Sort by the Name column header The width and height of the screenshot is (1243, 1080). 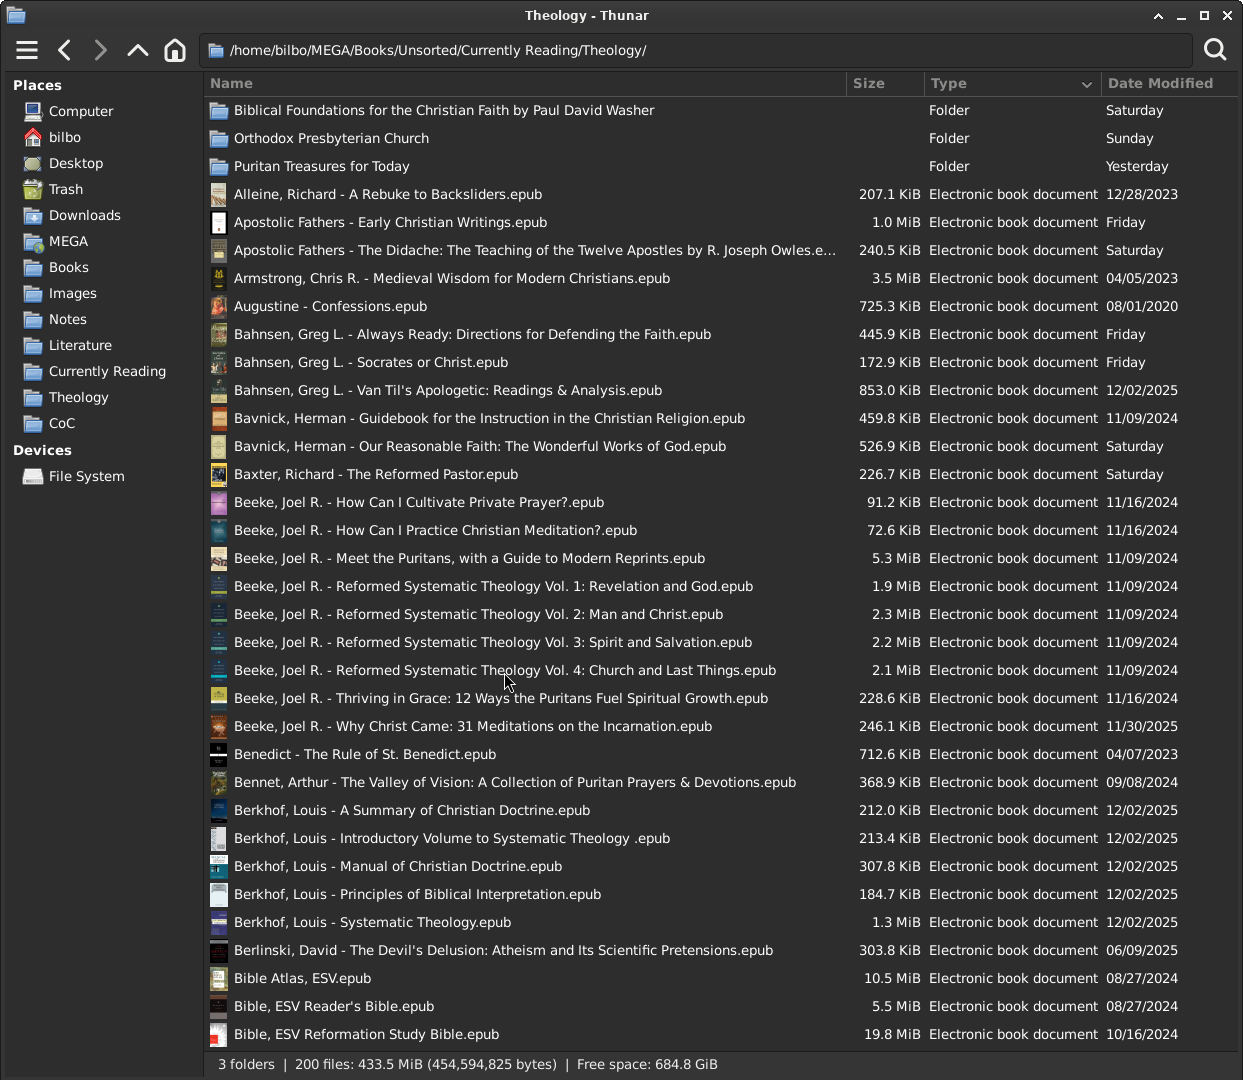click(x=525, y=83)
